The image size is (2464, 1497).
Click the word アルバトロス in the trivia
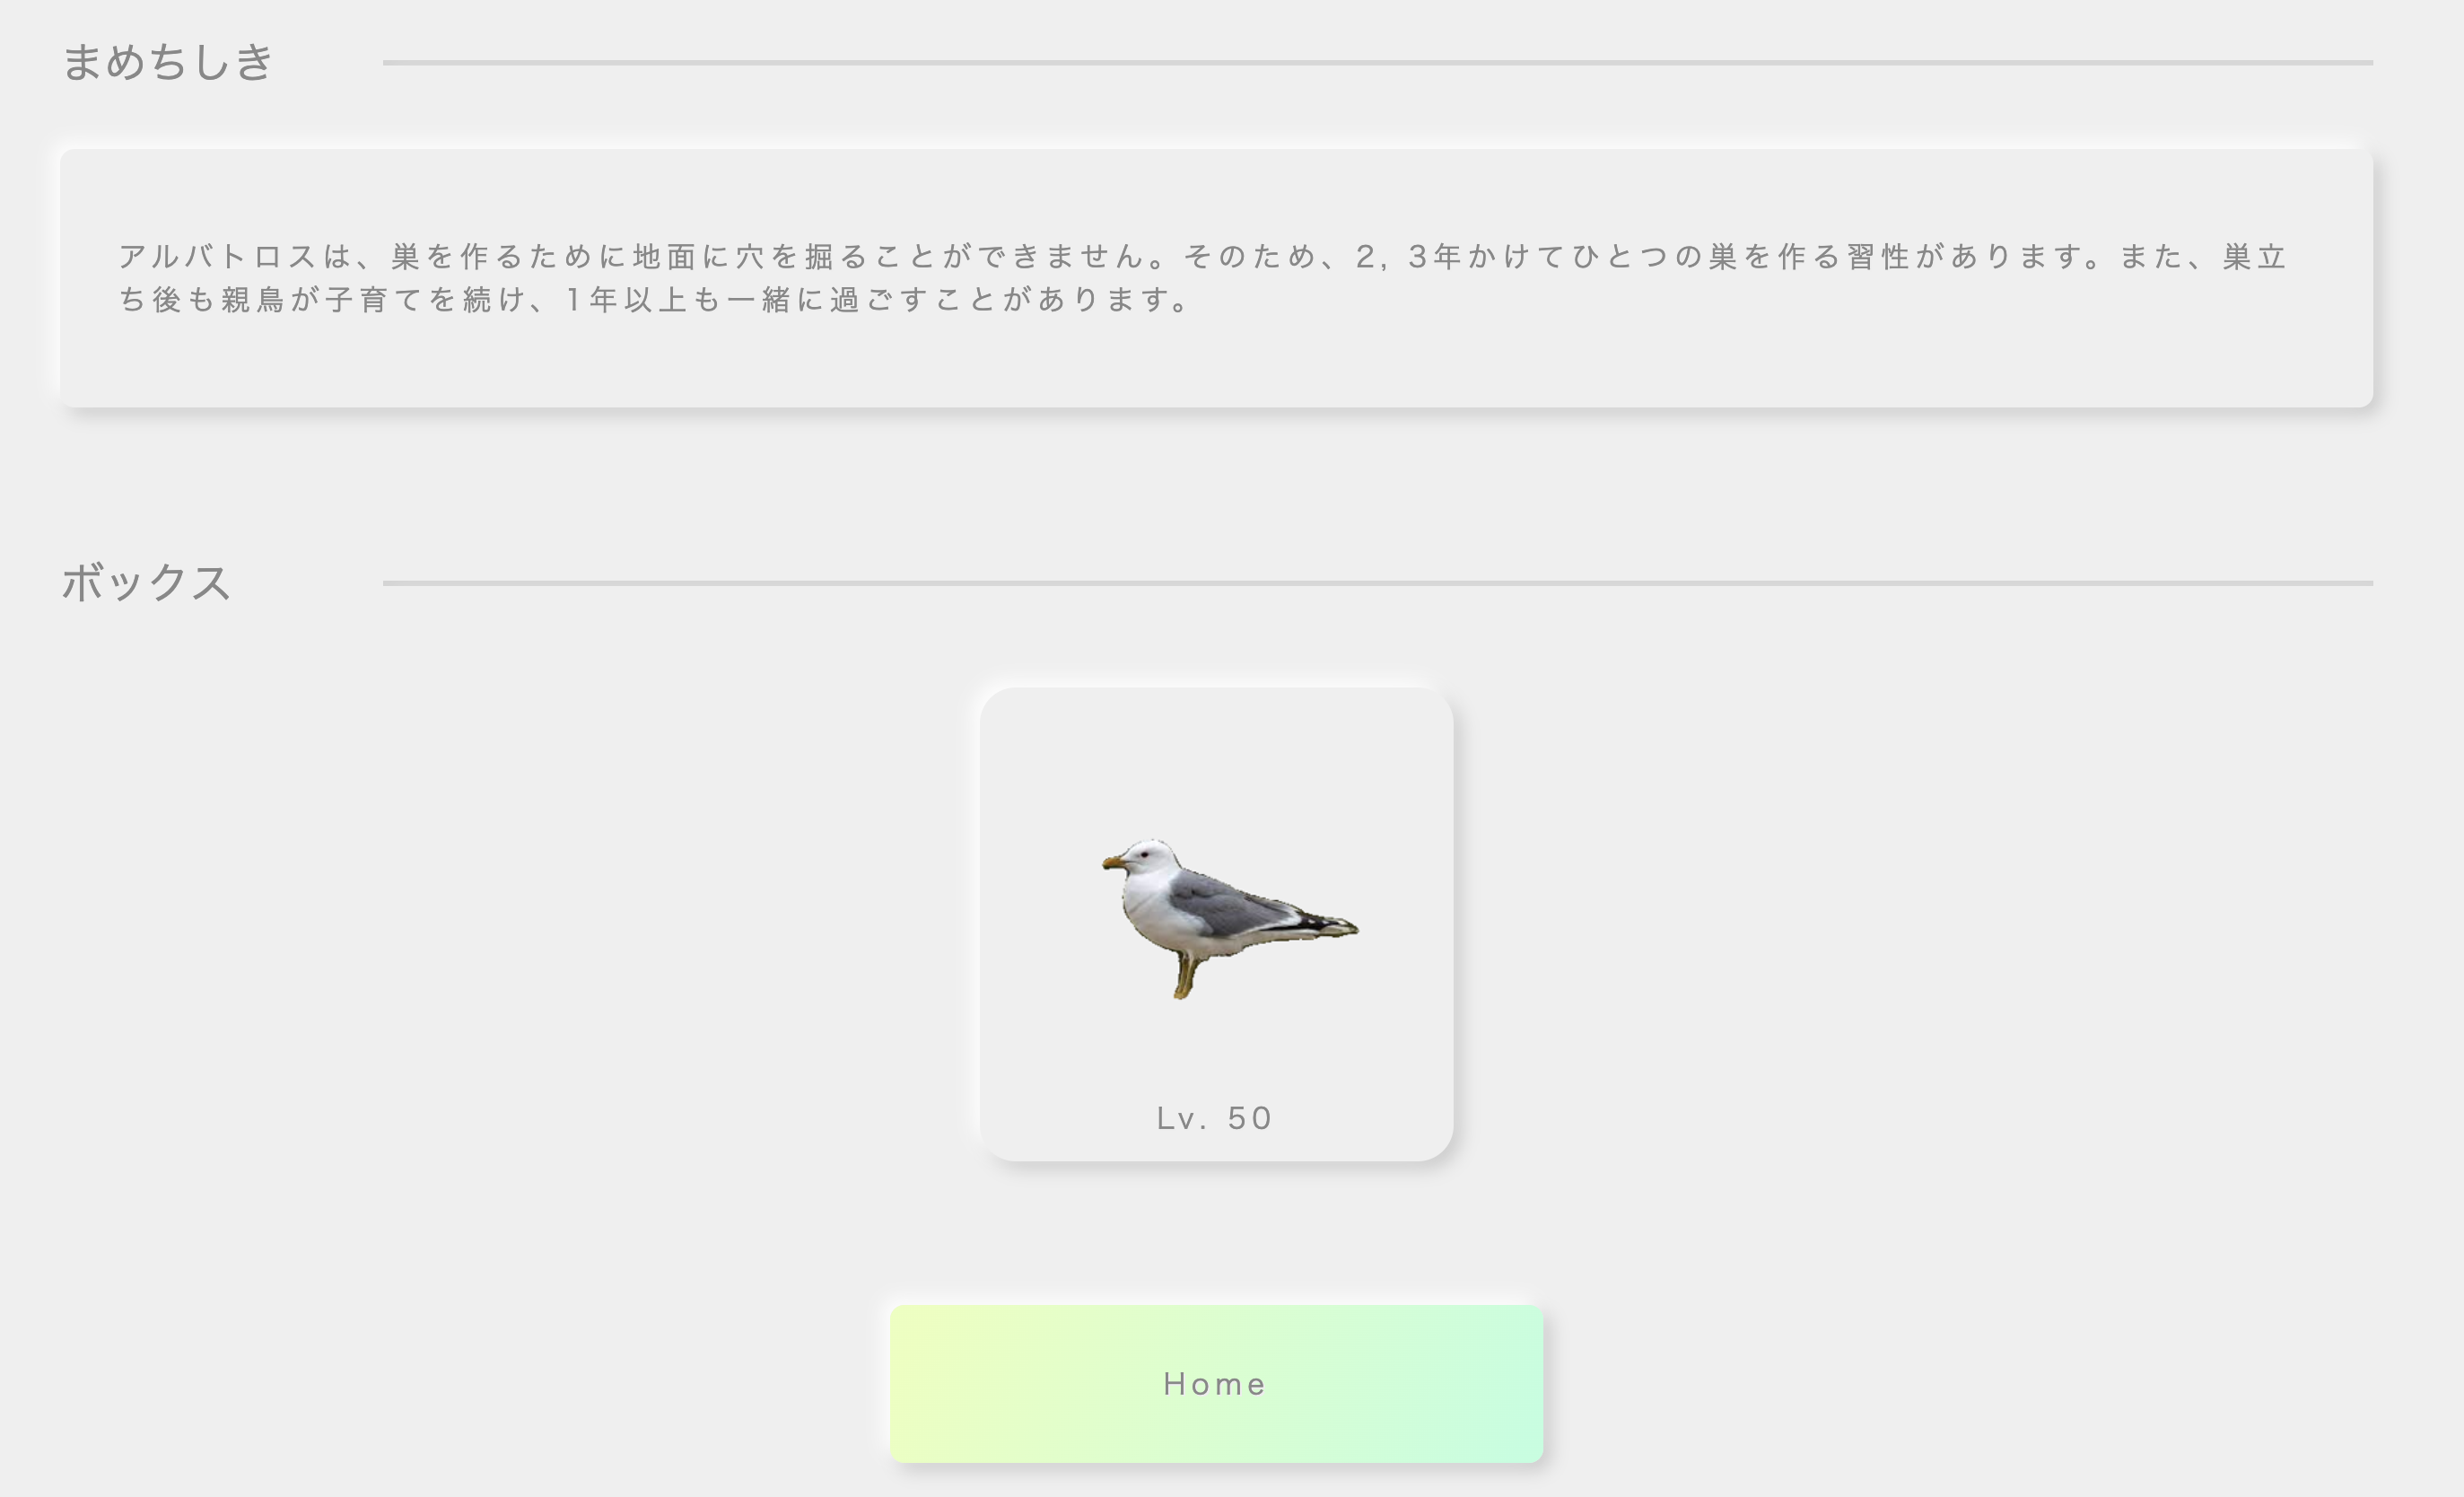(x=218, y=257)
